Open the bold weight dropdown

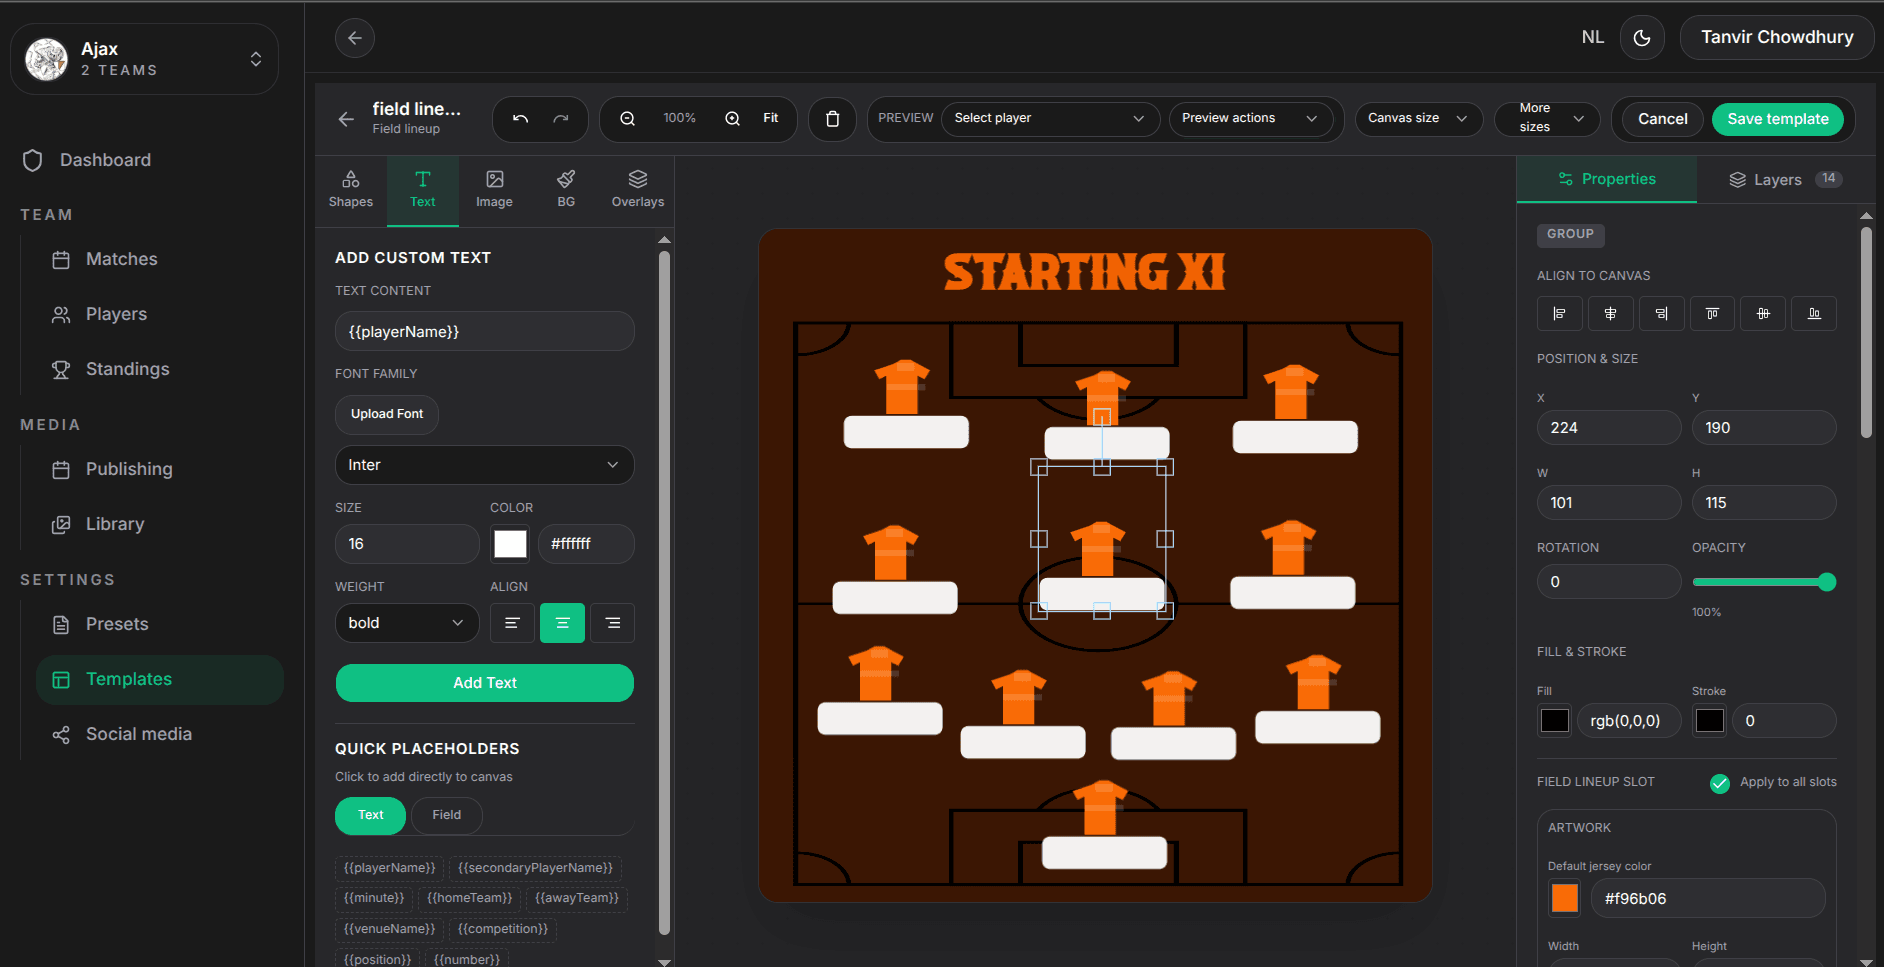407,623
